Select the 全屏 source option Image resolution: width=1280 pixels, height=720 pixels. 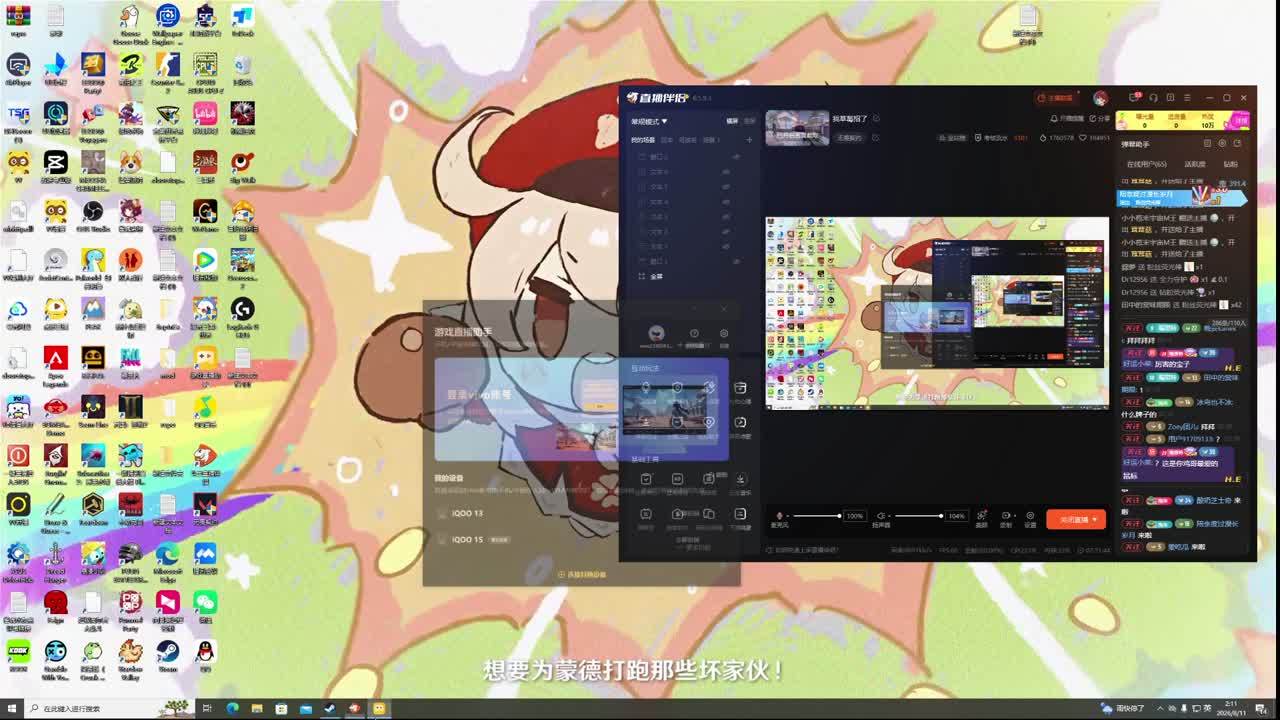click(656, 276)
